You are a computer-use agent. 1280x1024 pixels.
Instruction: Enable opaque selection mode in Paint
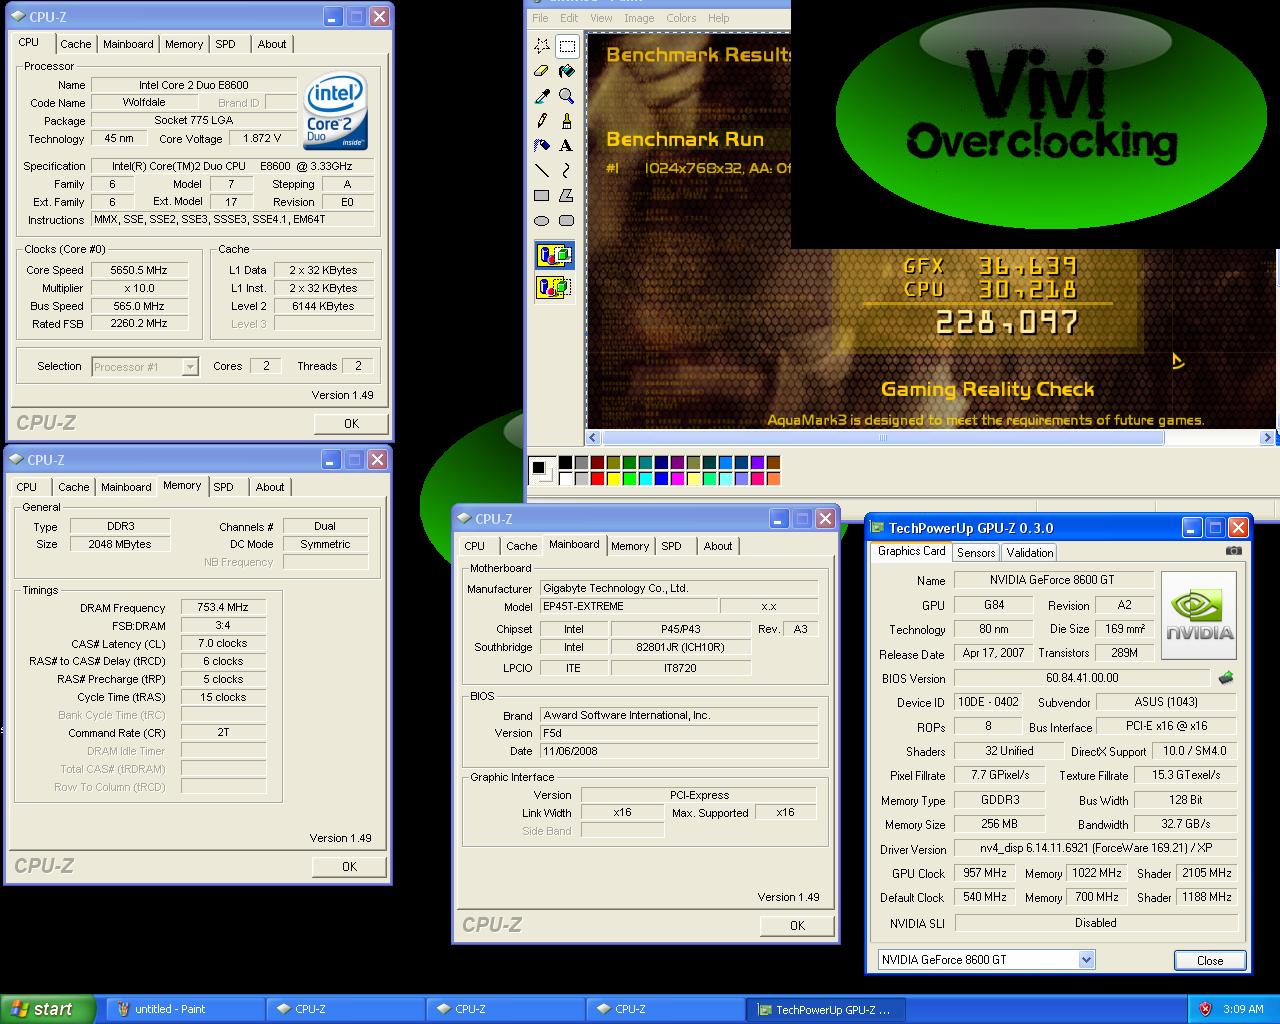click(x=554, y=257)
